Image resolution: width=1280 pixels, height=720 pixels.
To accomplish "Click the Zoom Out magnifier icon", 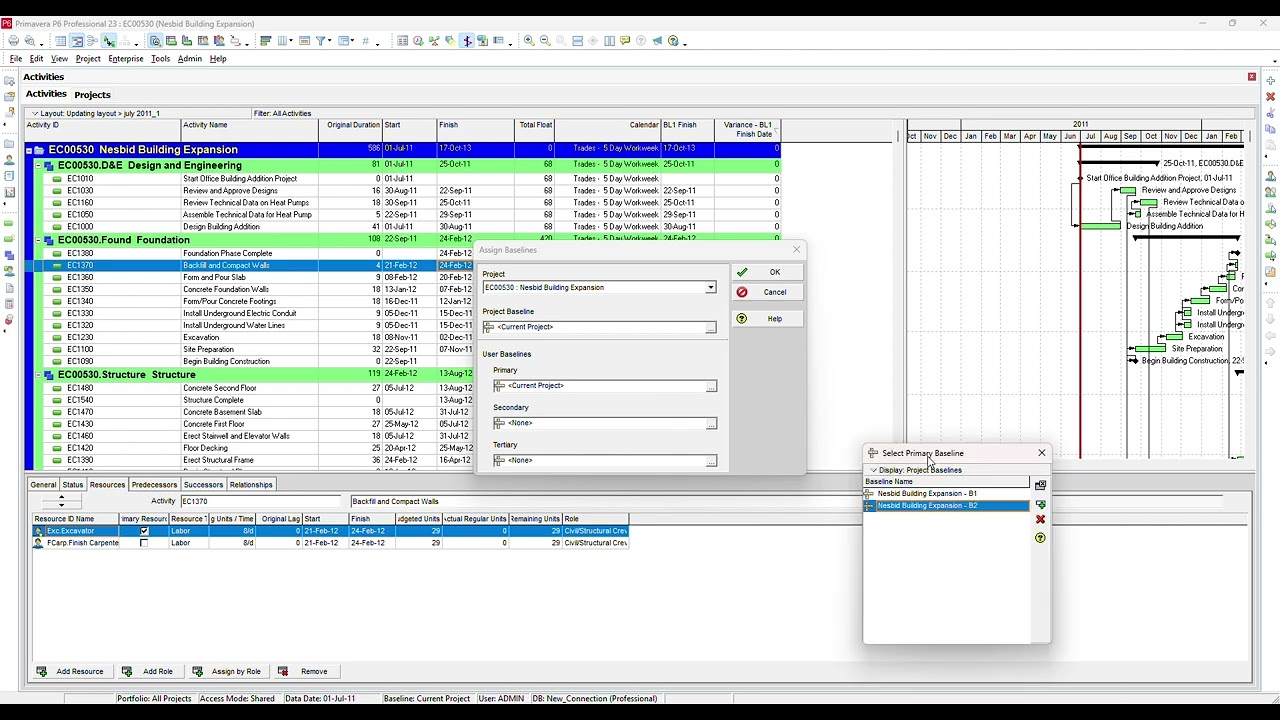I will [x=545, y=41].
